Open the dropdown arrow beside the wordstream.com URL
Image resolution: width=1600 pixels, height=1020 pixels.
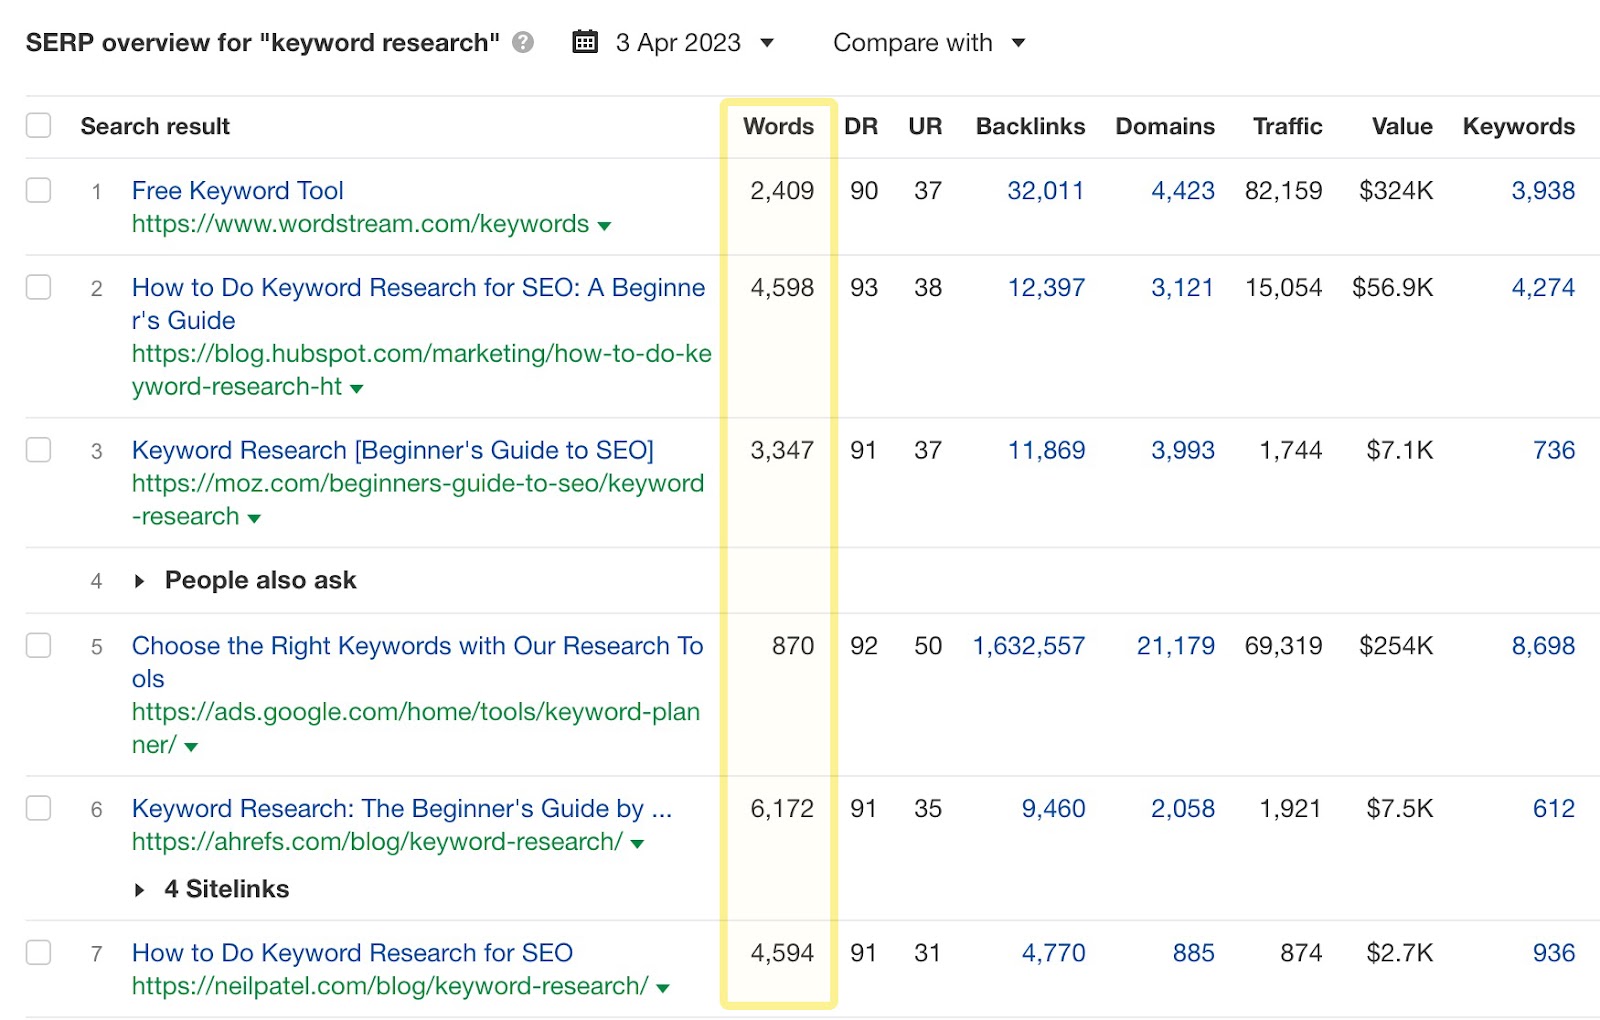(604, 226)
